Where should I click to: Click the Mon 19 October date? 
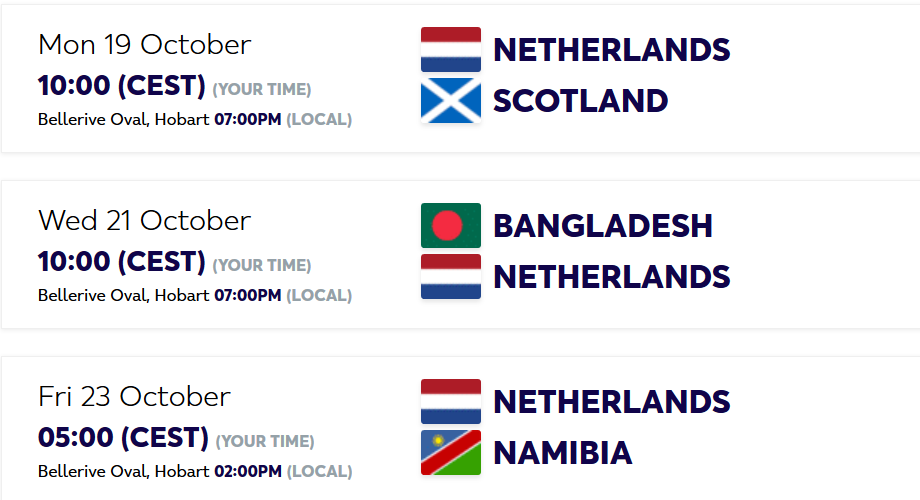(144, 45)
